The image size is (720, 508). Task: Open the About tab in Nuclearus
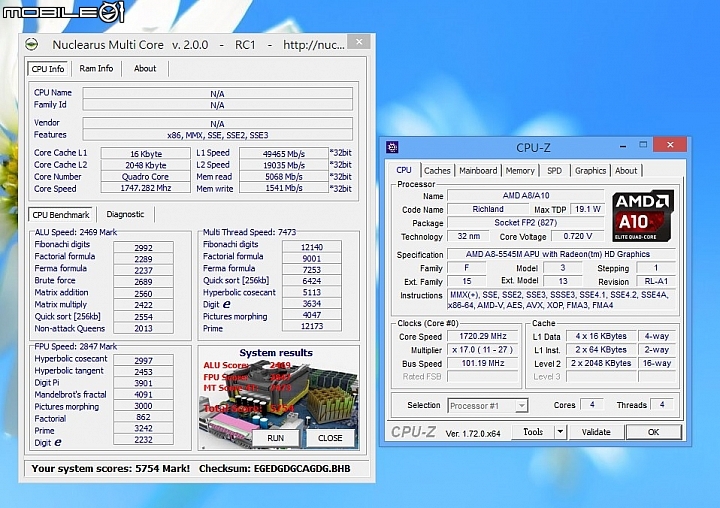click(145, 68)
